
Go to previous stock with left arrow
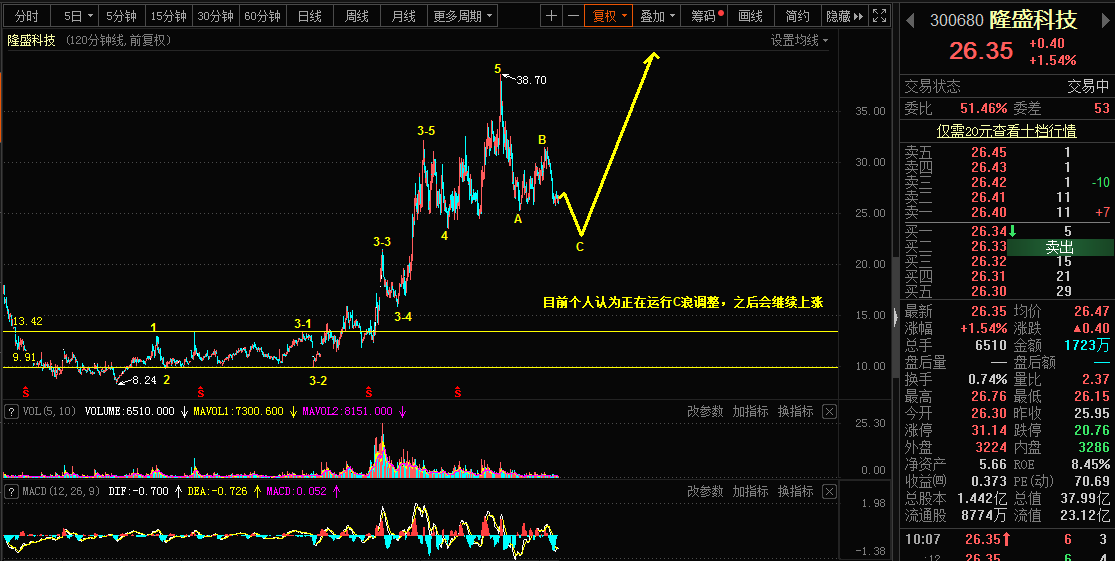click(909, 21)
